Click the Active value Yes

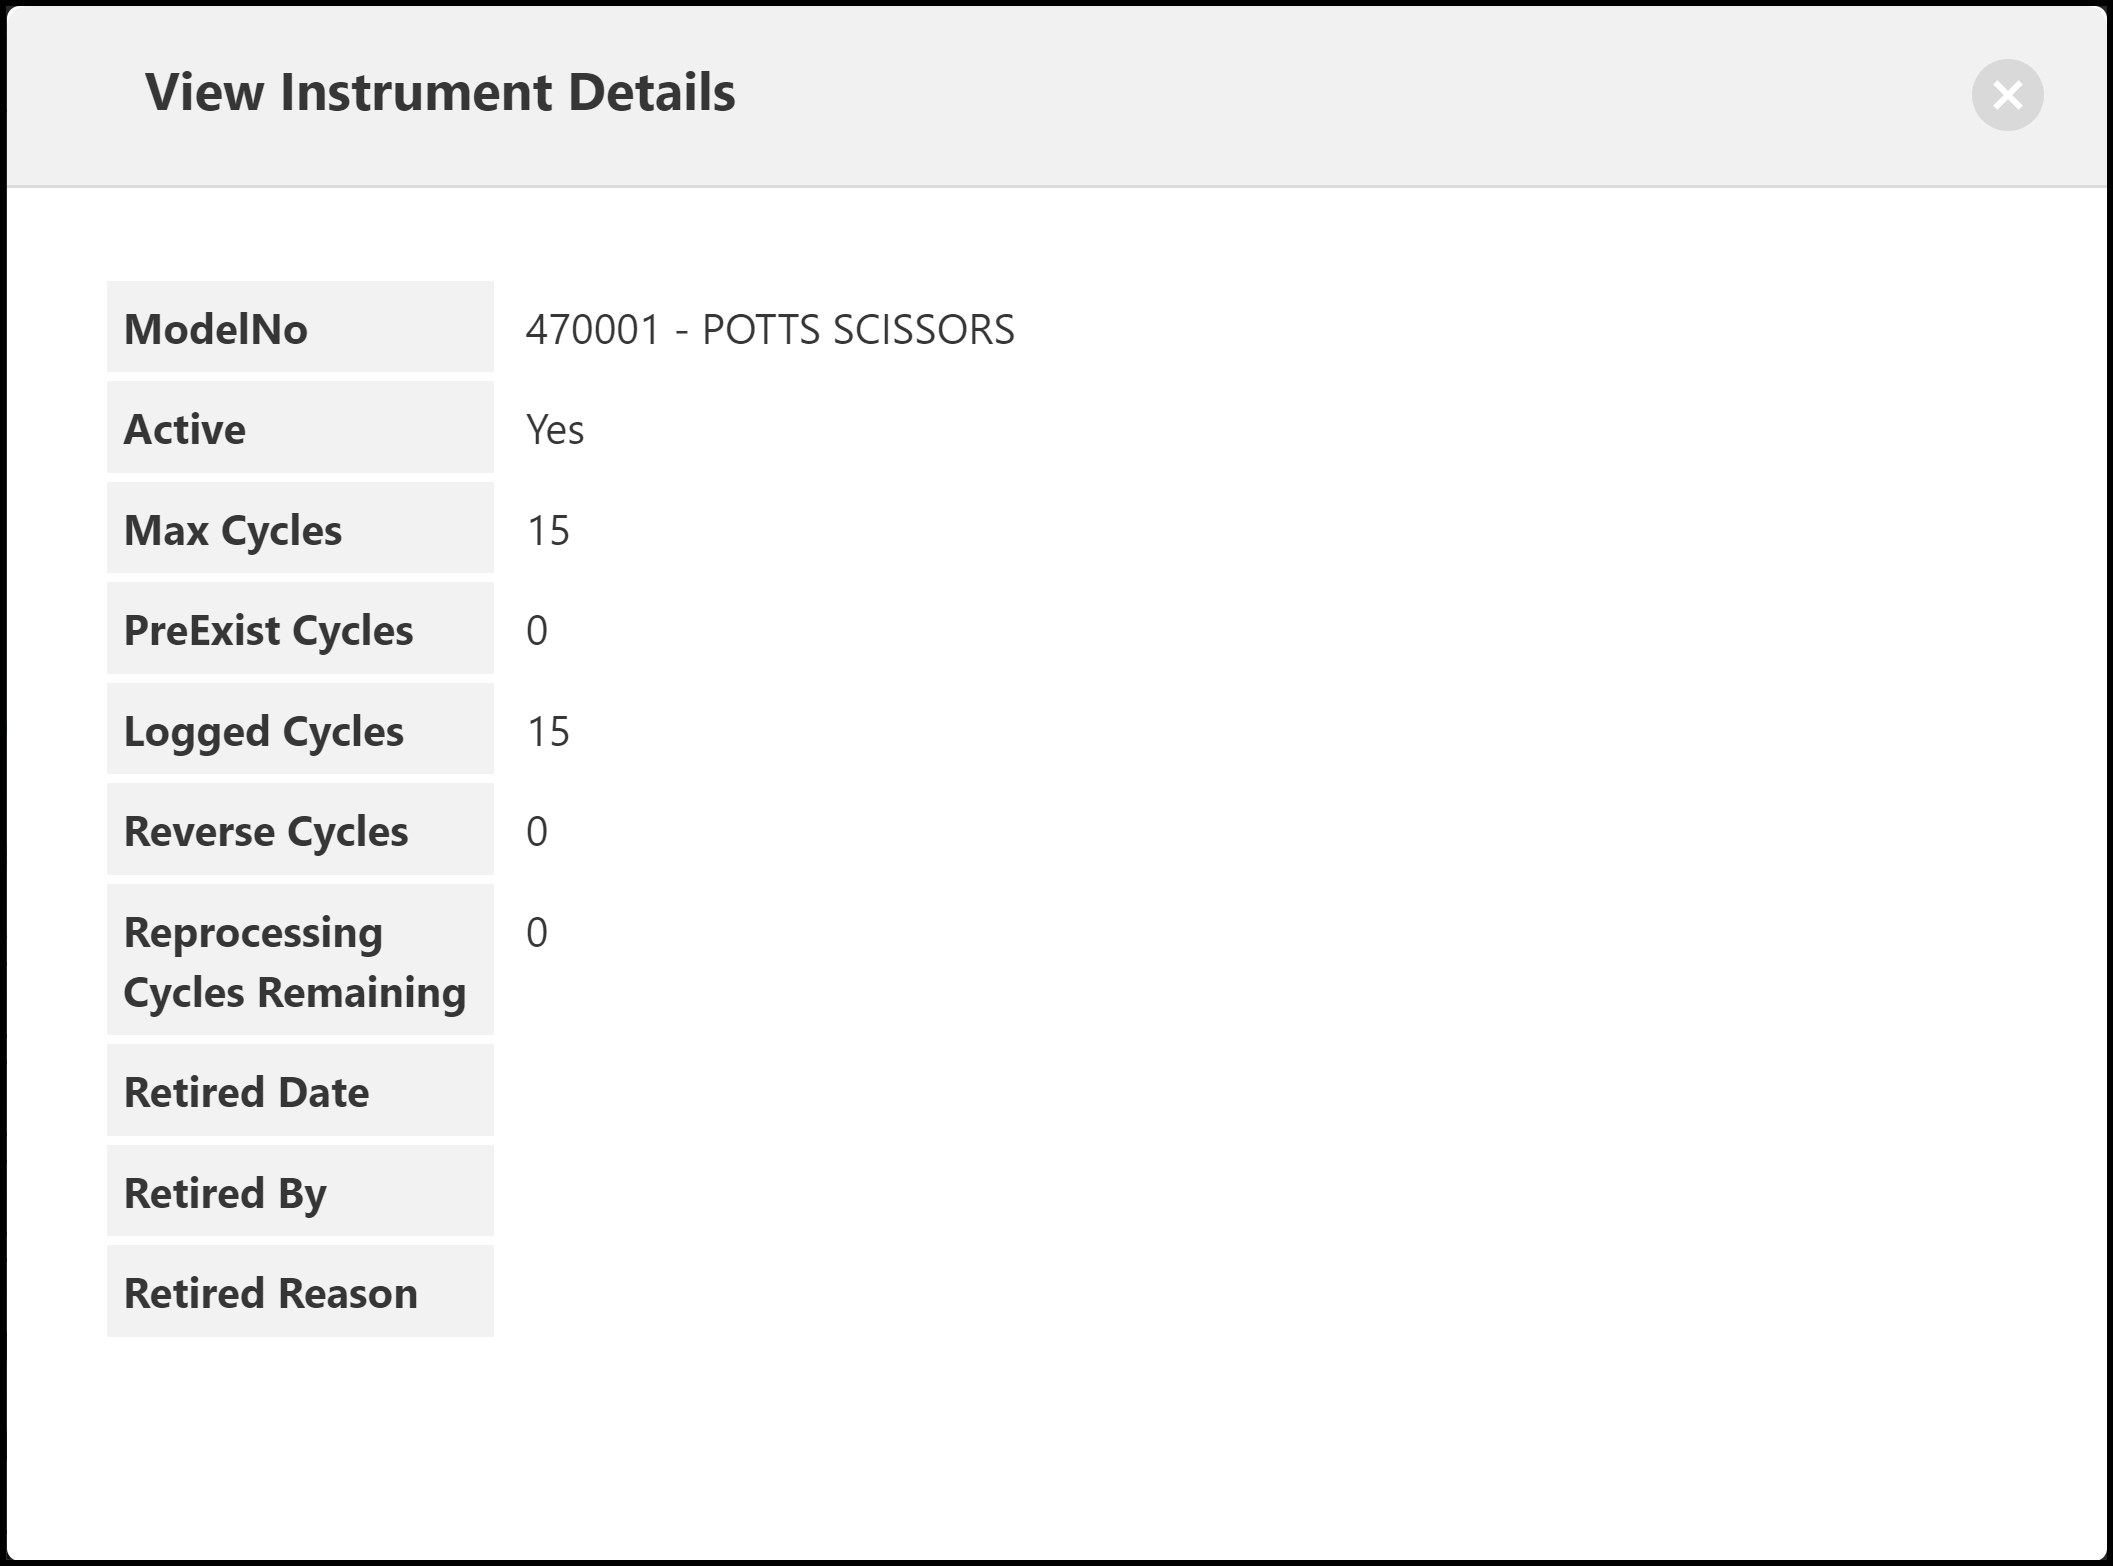(555, 429)
